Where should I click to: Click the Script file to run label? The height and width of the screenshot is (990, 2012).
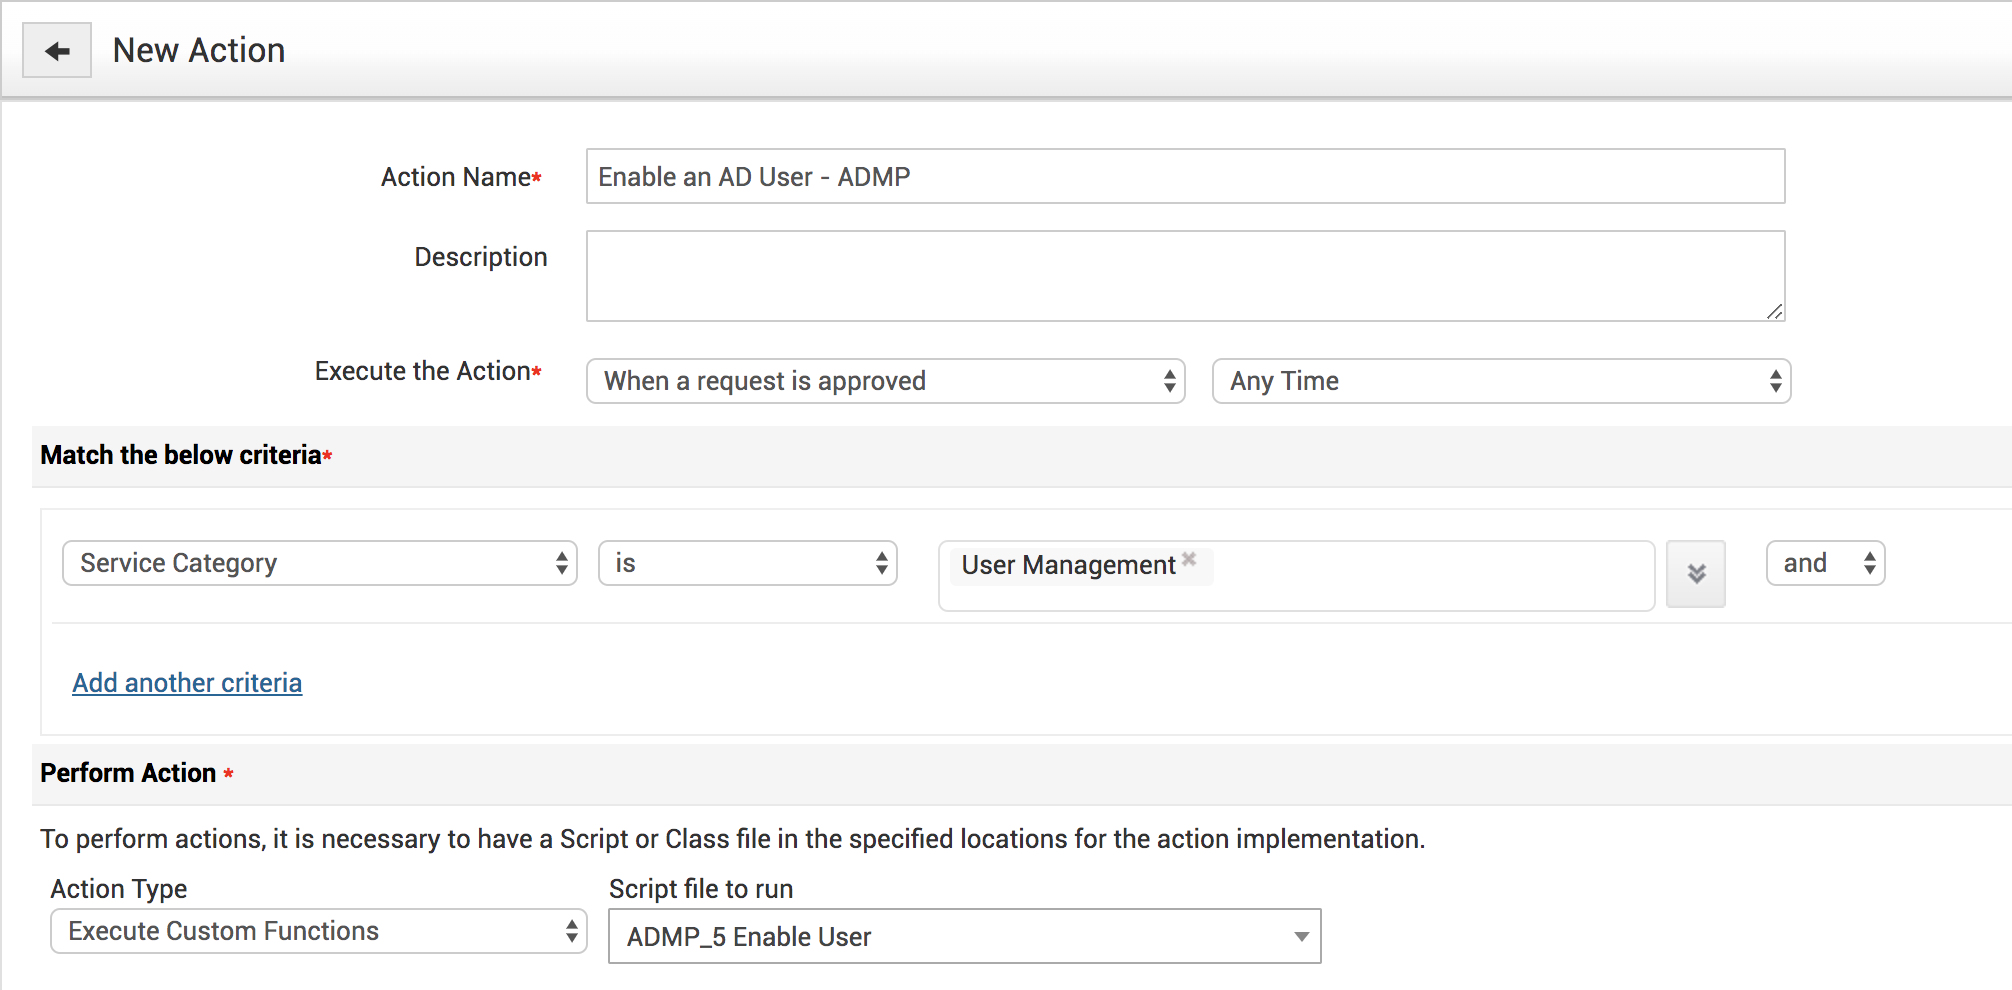701,889
